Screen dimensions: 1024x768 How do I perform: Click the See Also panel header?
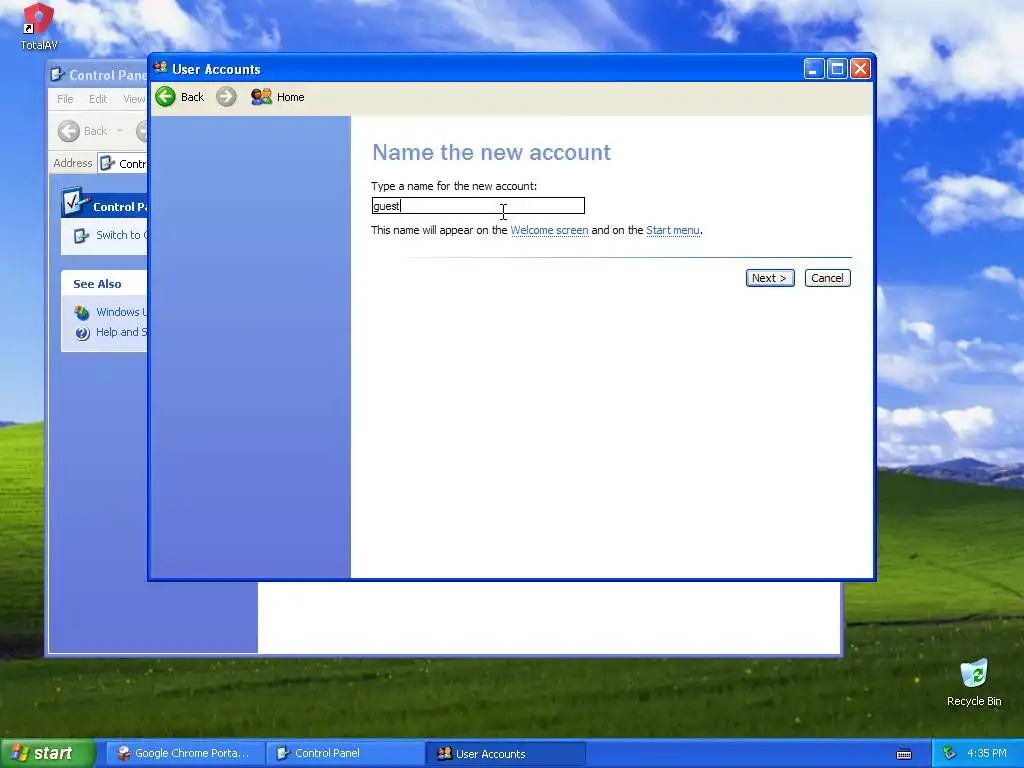[104, 283]
